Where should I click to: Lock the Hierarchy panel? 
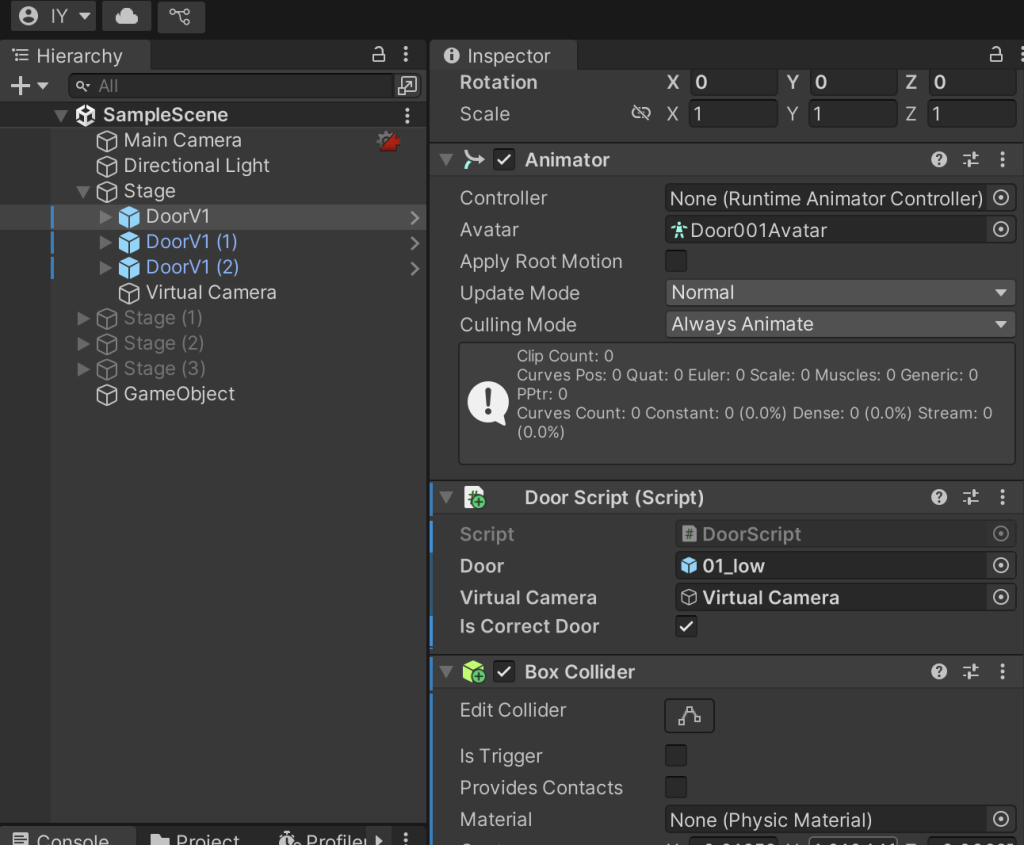[x=379, y=55]
